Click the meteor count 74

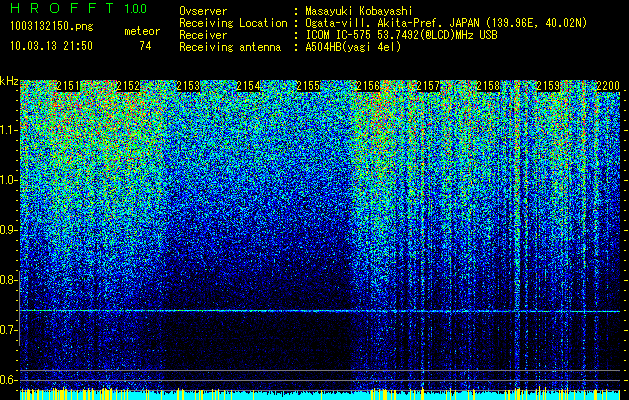click(145, 46)
